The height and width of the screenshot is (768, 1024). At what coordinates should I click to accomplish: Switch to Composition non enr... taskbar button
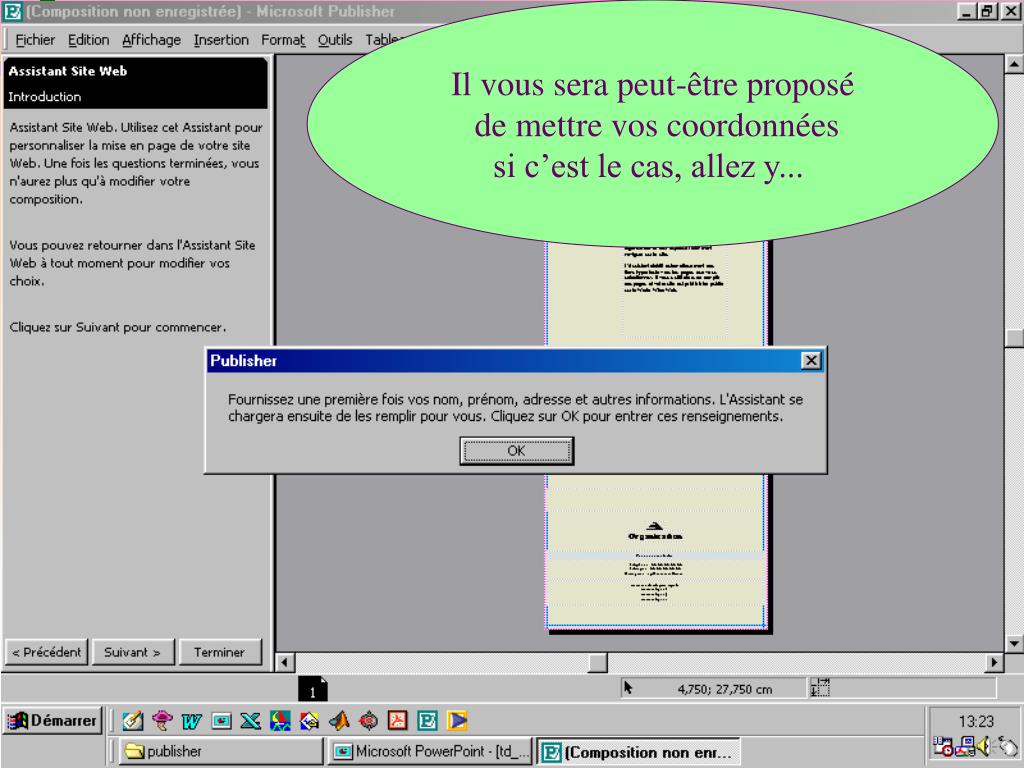(x=638, y=752)
